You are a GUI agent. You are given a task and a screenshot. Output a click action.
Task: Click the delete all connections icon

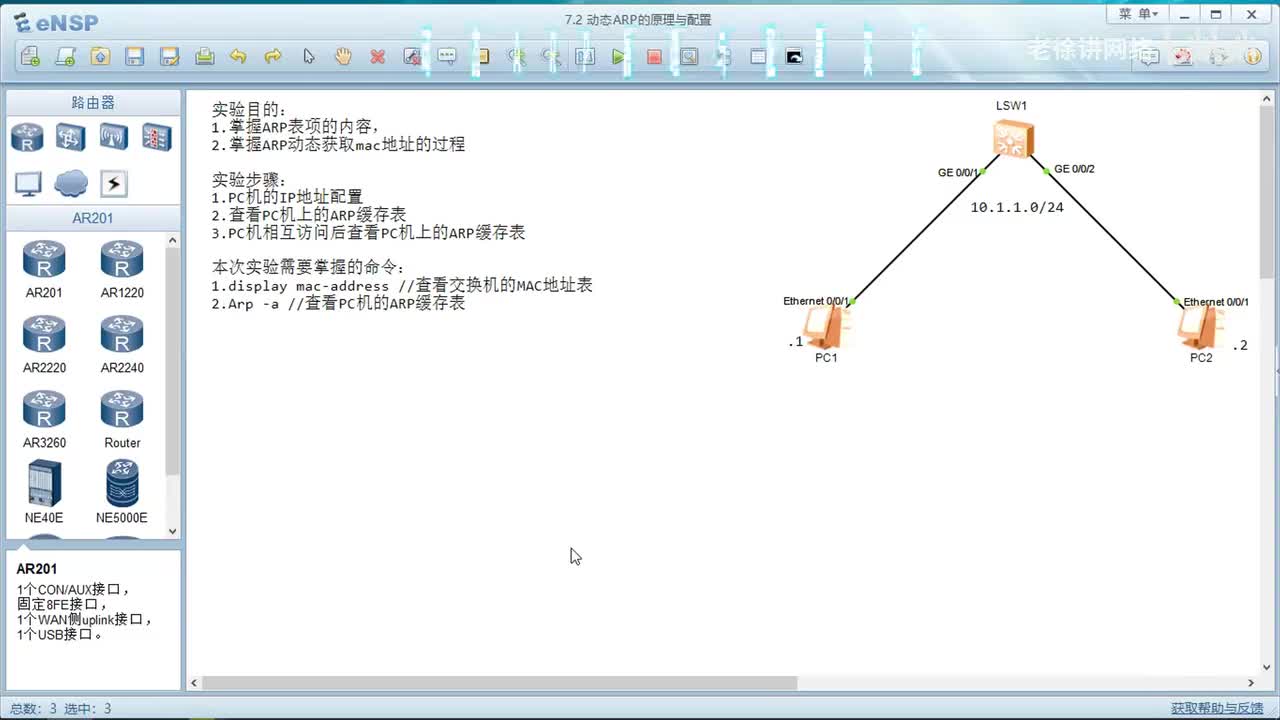[412, 57]
